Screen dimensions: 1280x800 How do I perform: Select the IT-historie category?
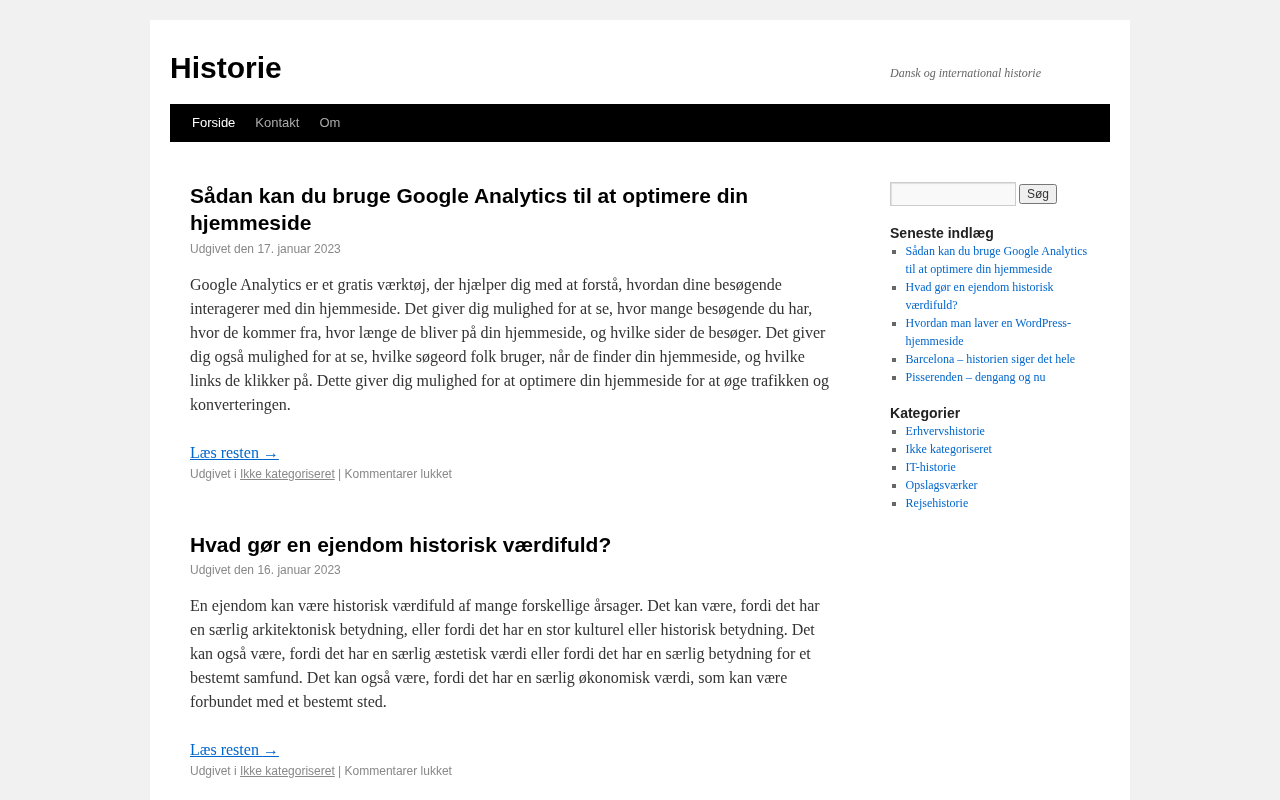click(930, 467)
